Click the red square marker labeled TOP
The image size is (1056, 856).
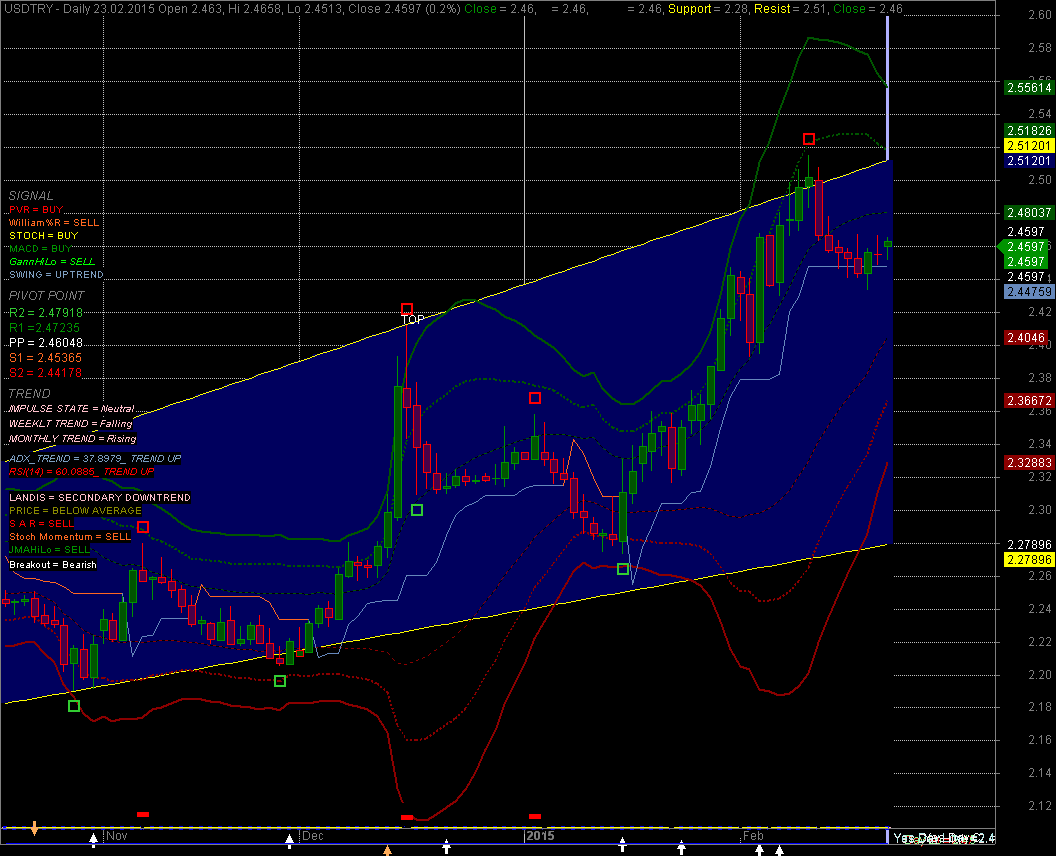[407, 309]
